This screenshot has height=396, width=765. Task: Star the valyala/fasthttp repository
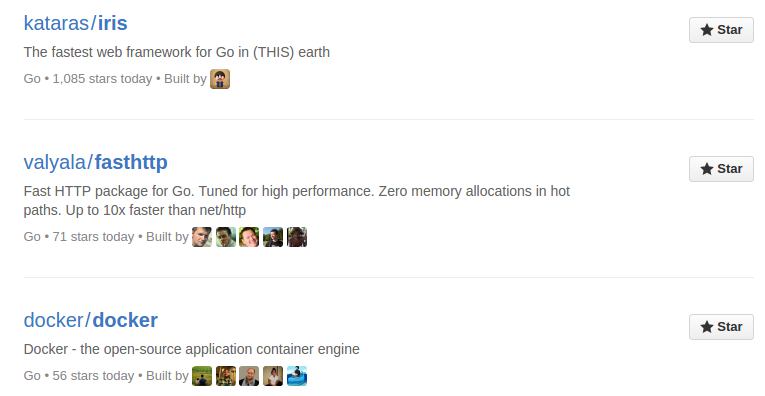coord(721,169)
